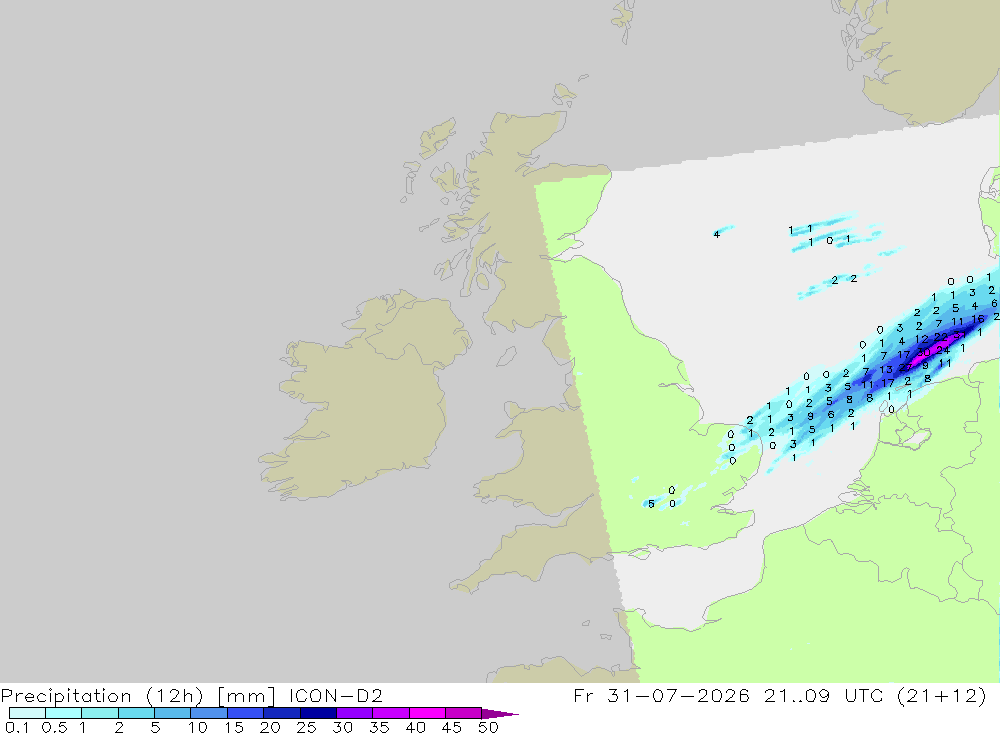Click the '12' precipitation value on the map
The width and height of the screenshot is (1000, 733).
tap(922, 339)
